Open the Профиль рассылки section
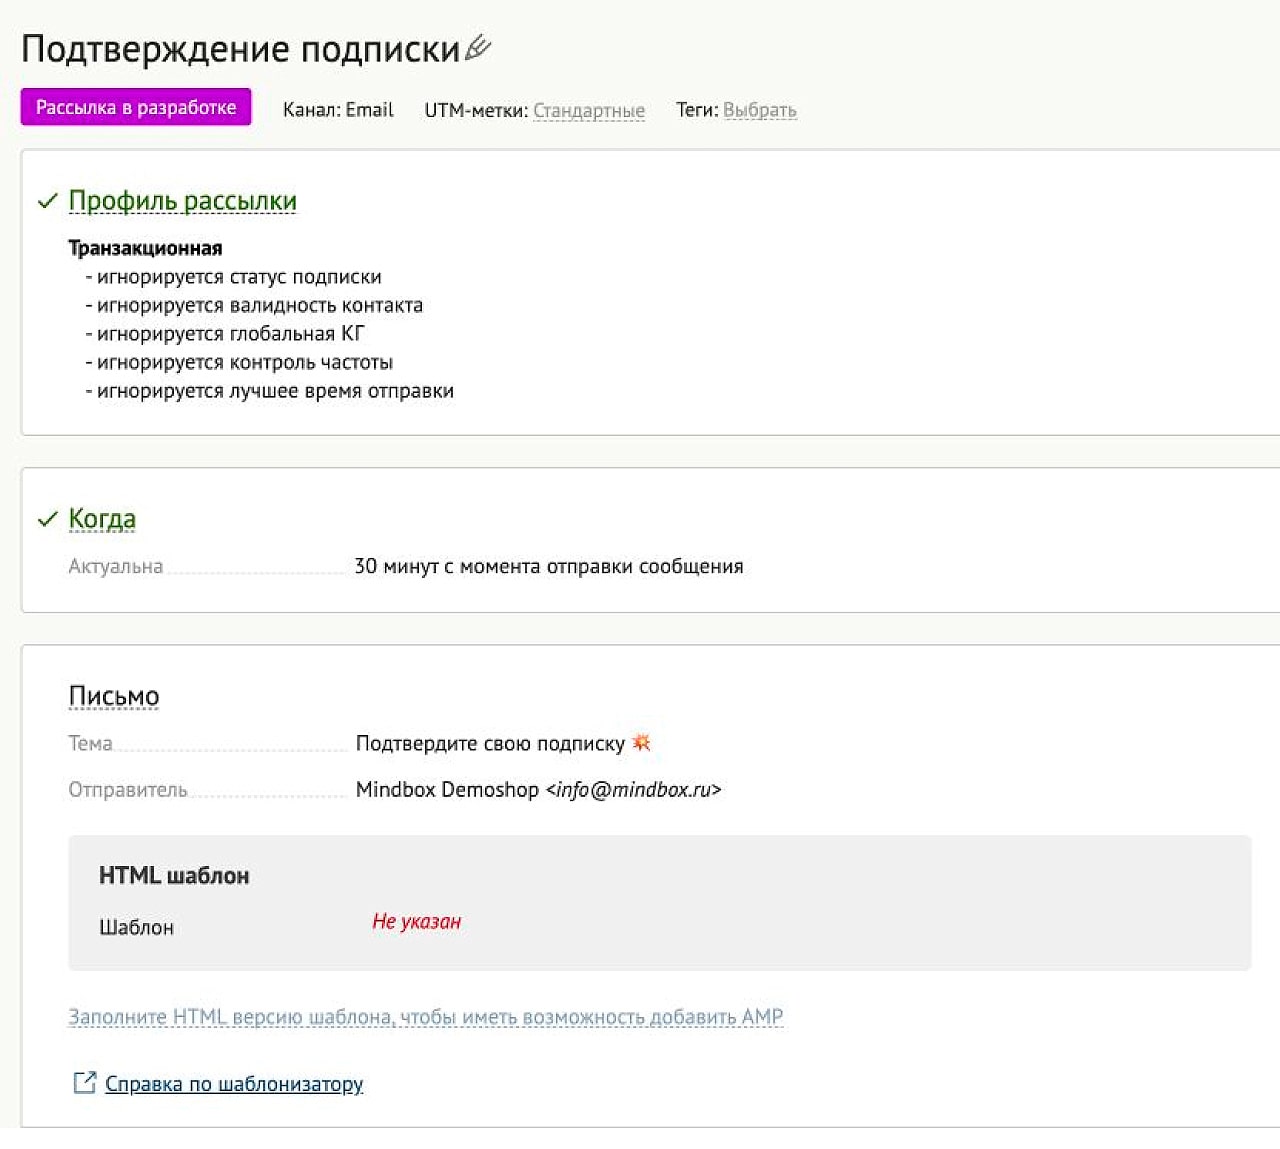 click(x=182, y=201)
